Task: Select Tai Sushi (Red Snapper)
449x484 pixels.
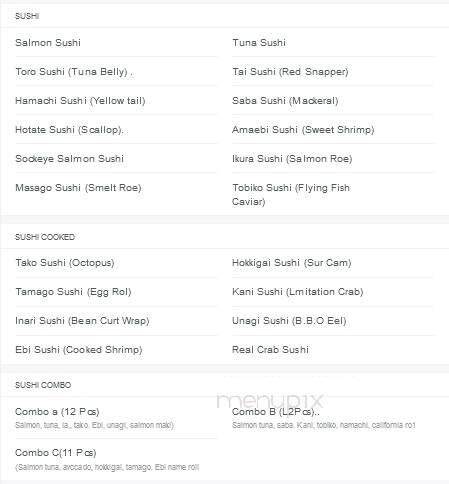Action: click(x=290, y=72)
